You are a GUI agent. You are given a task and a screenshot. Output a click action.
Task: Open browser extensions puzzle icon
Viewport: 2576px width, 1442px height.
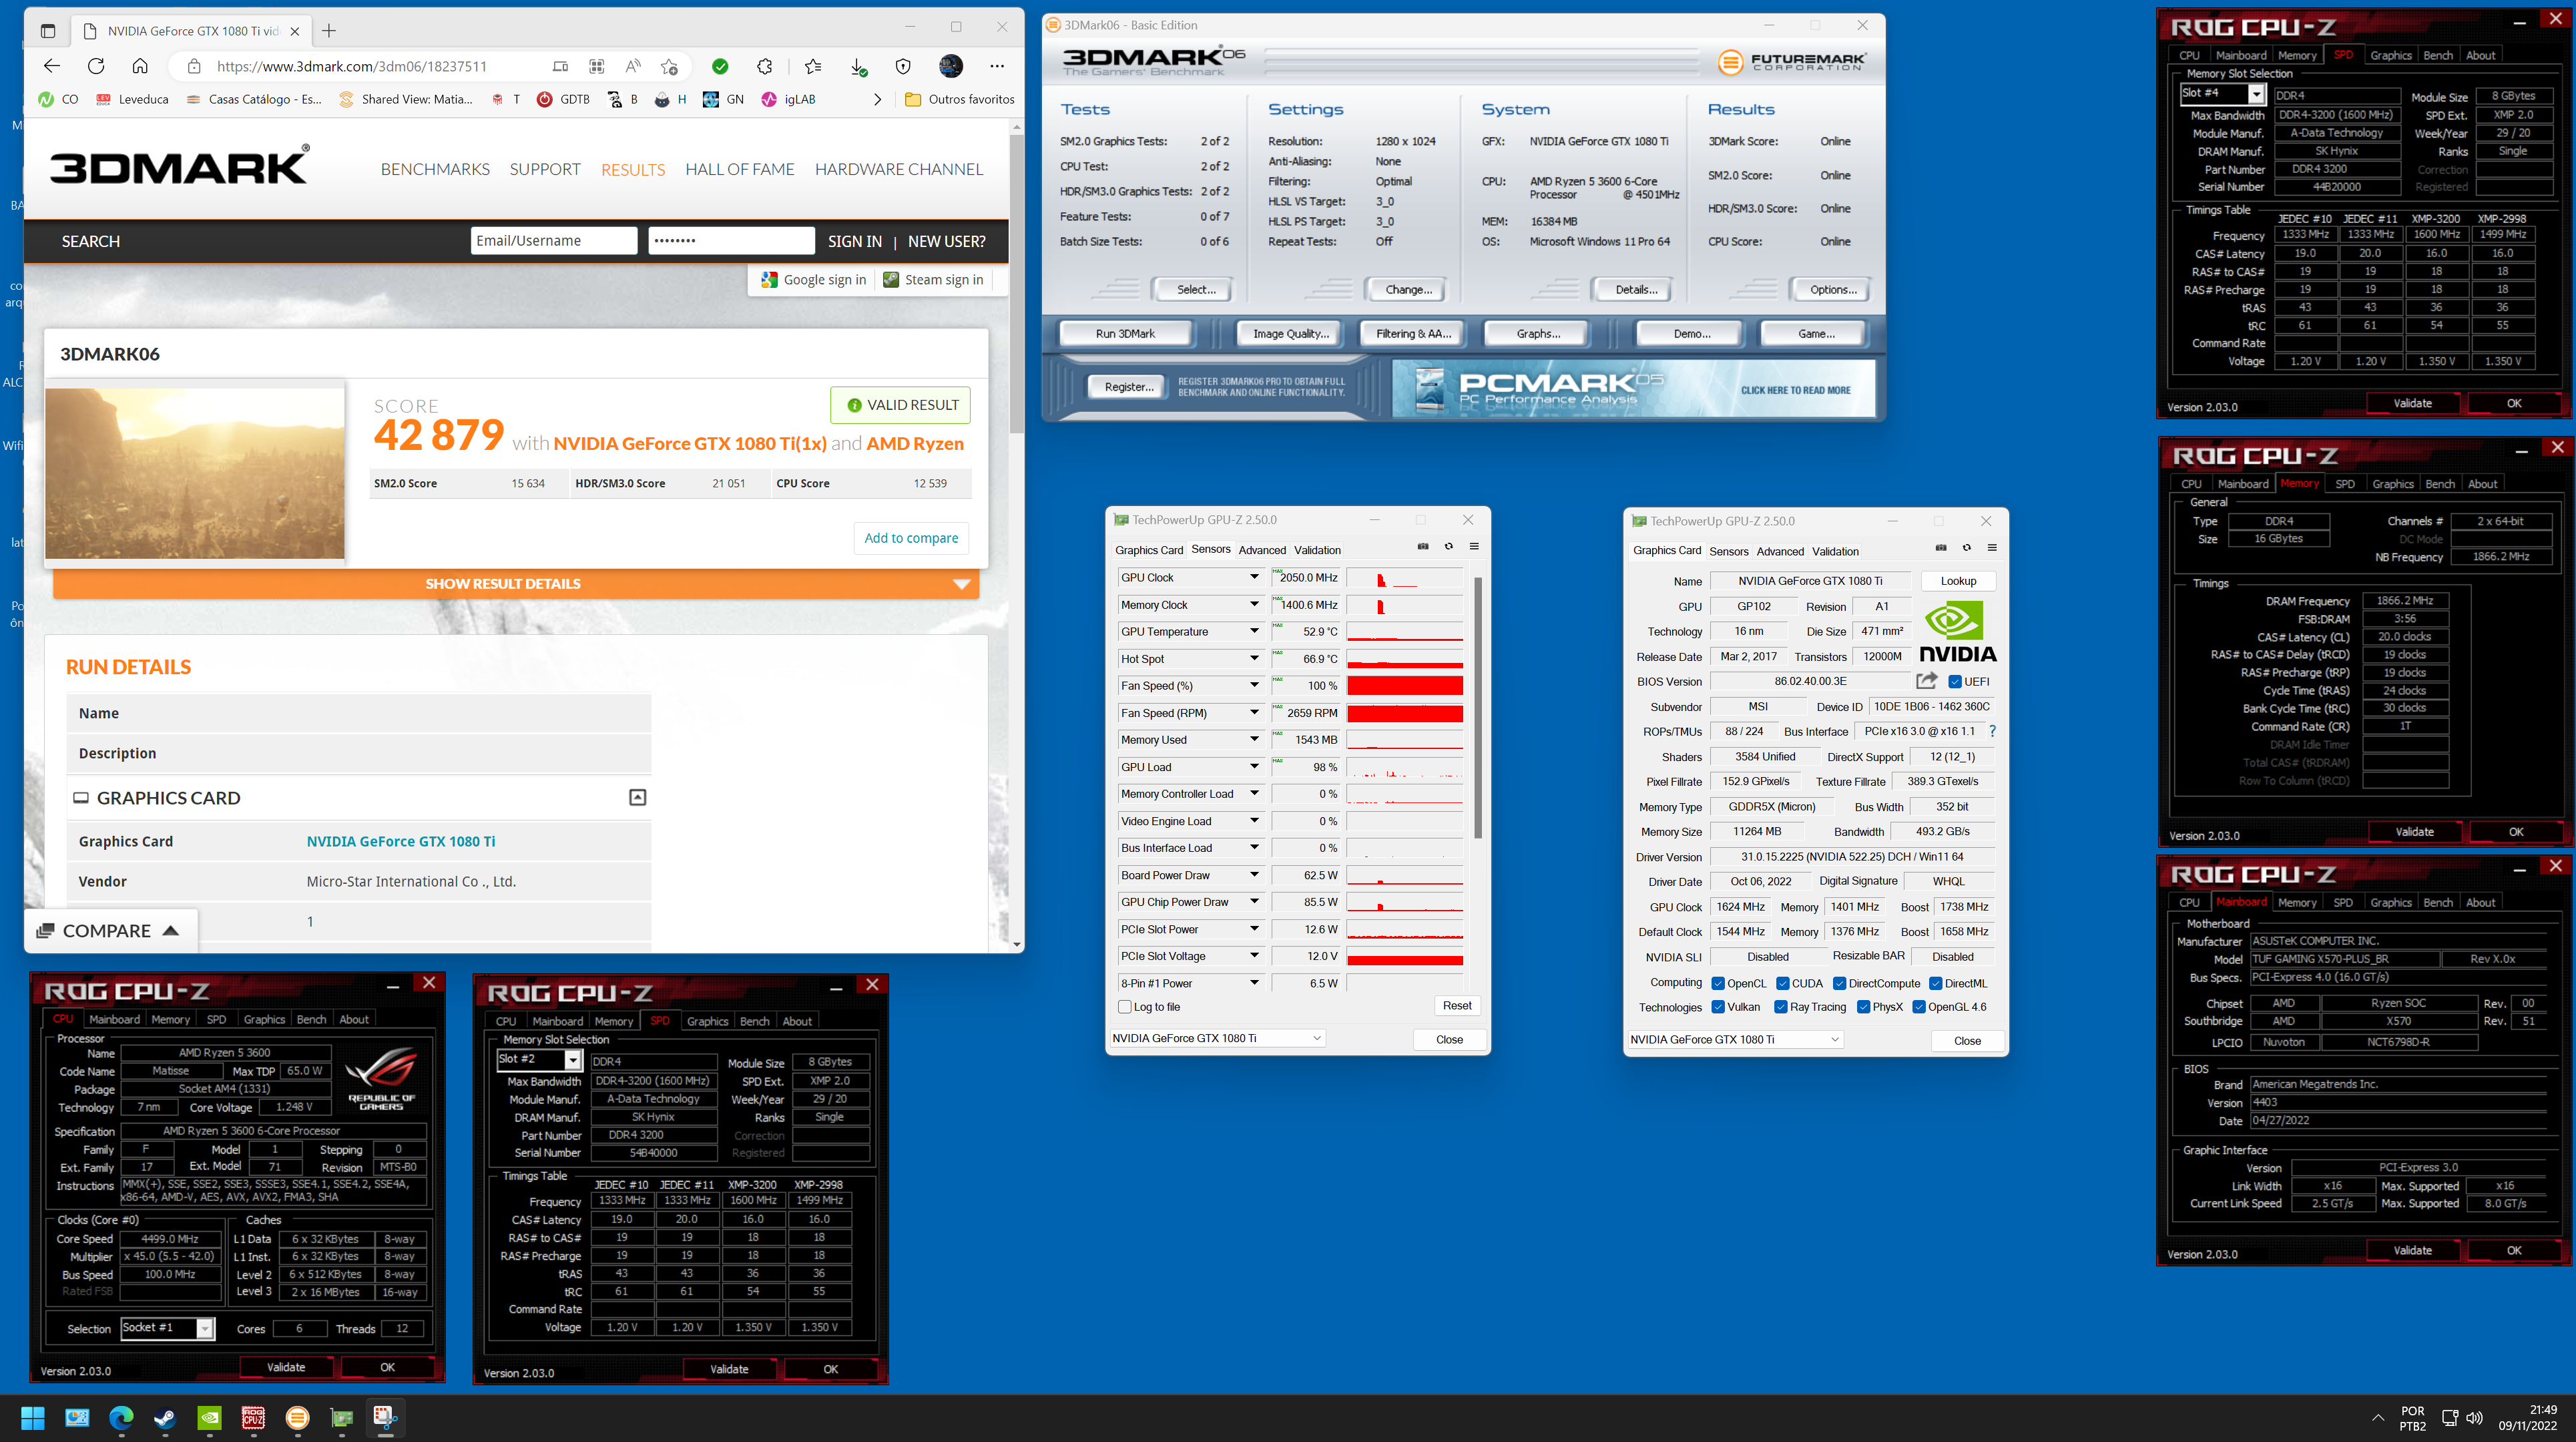pyautogui.click(x=765, y=66)
